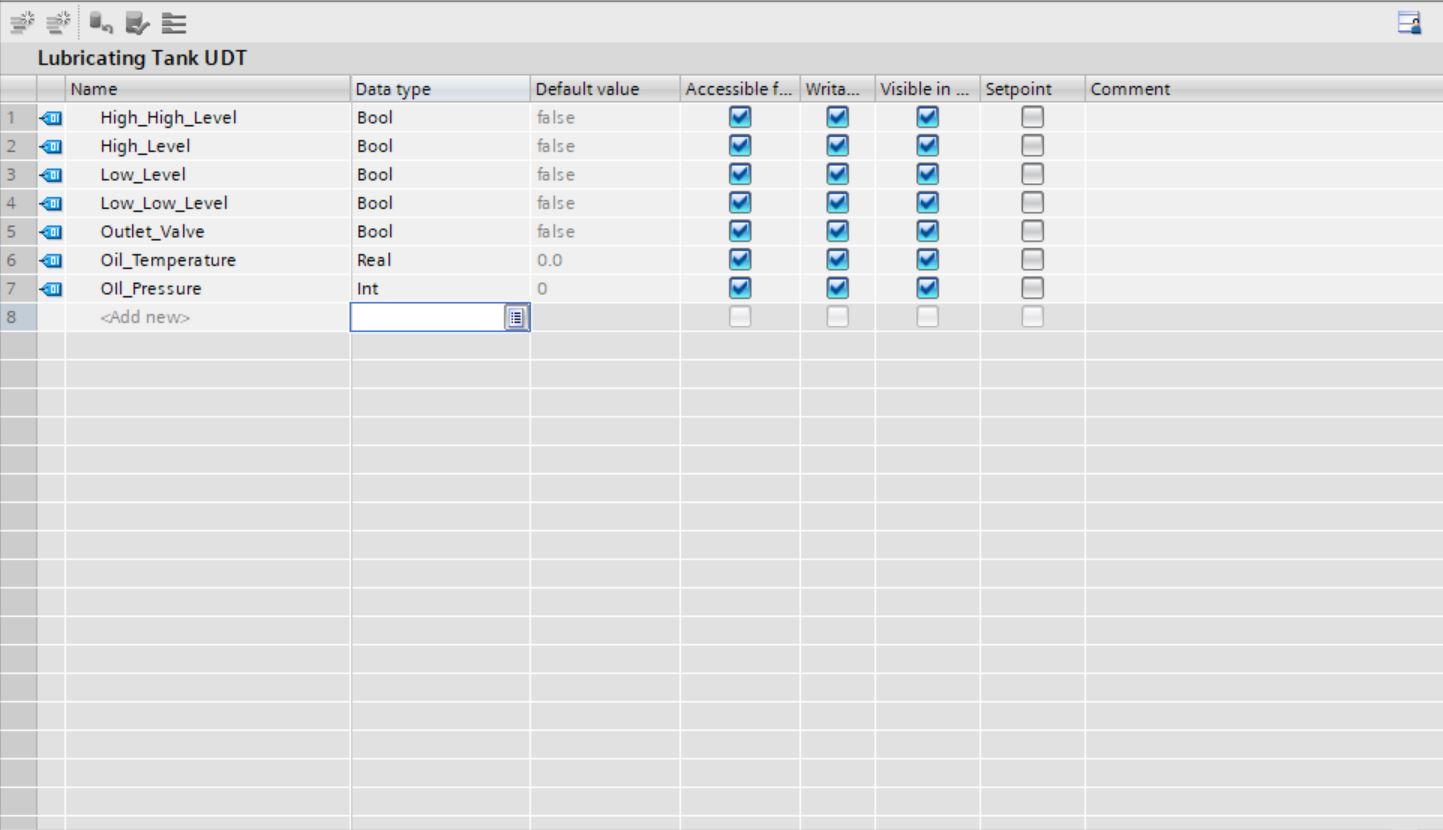
Task: Click the Name column header
Action: tap(208, 89)
